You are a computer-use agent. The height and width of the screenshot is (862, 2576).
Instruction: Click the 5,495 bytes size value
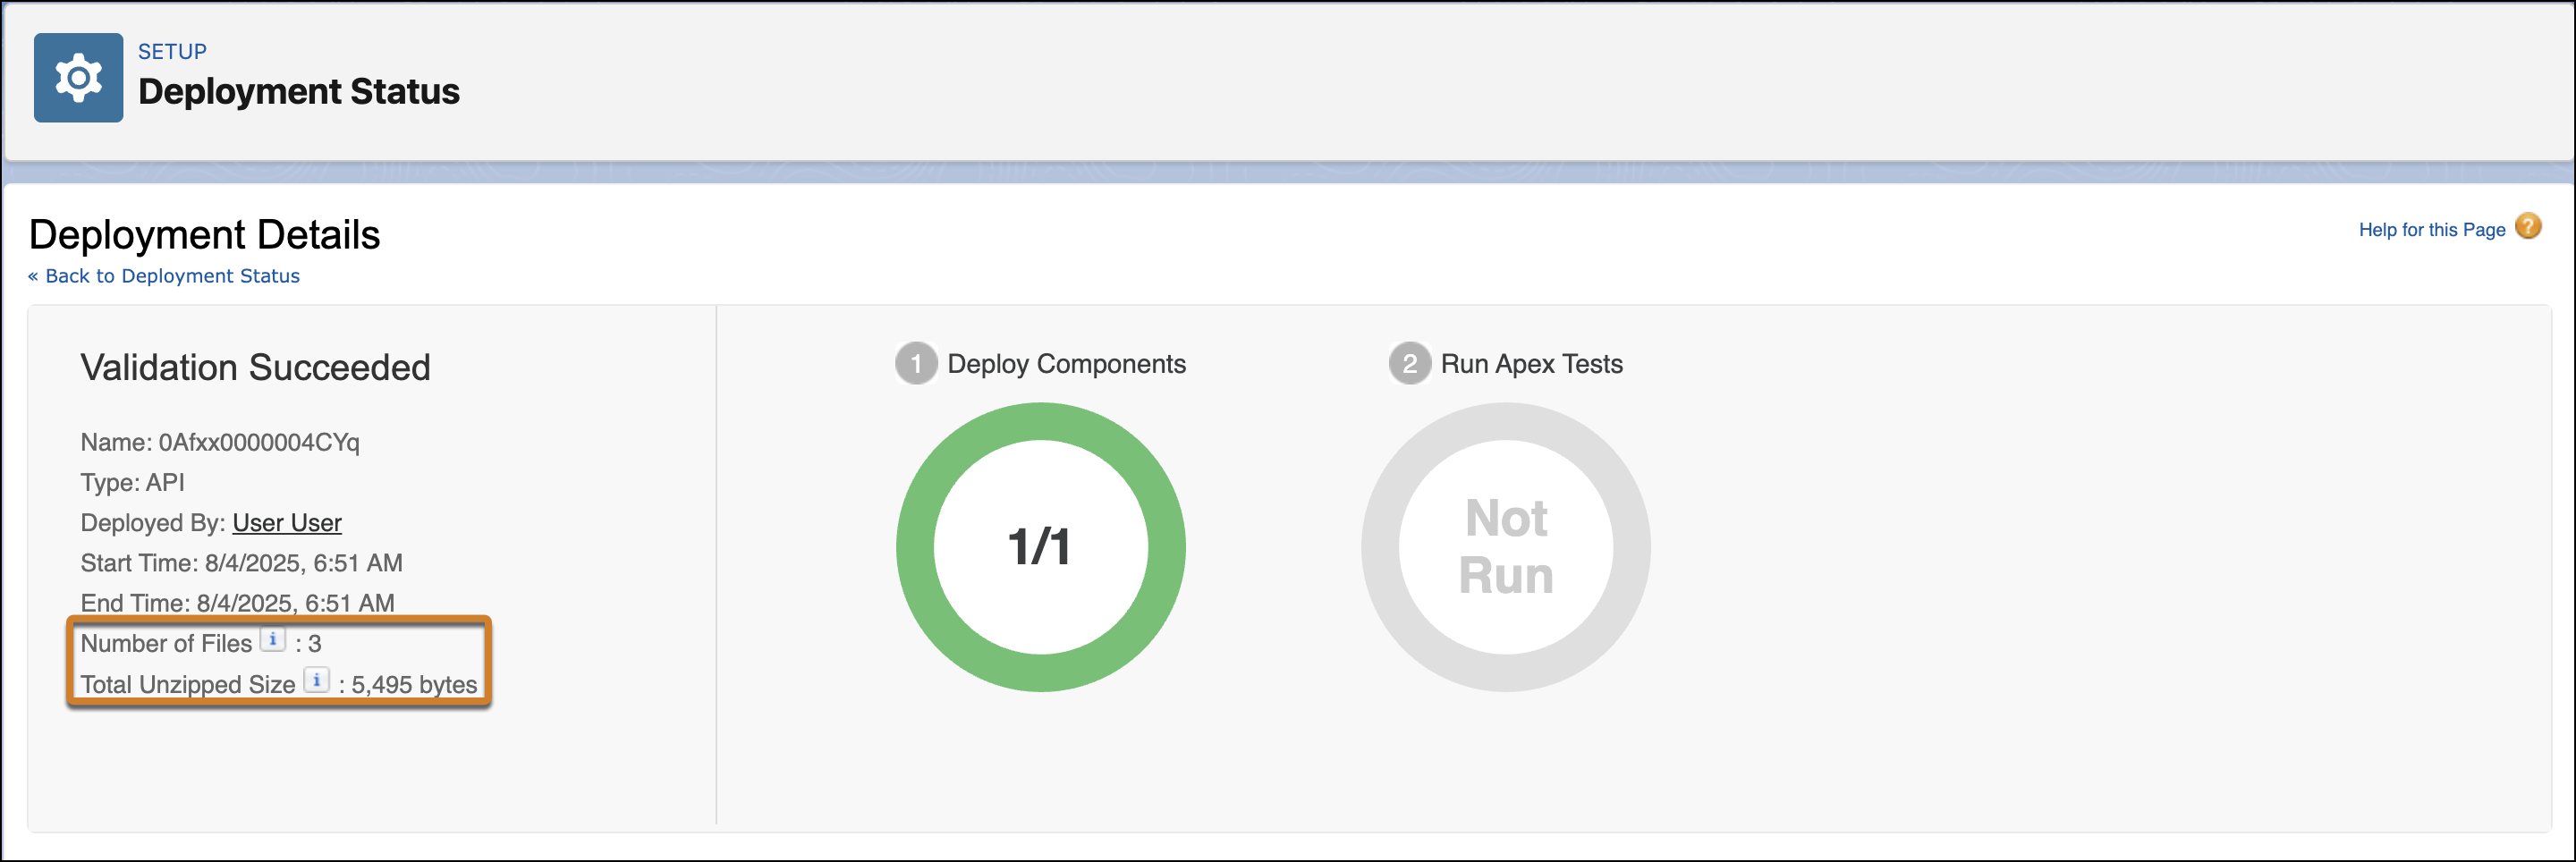pyautogui.click(x=414, y=685)
